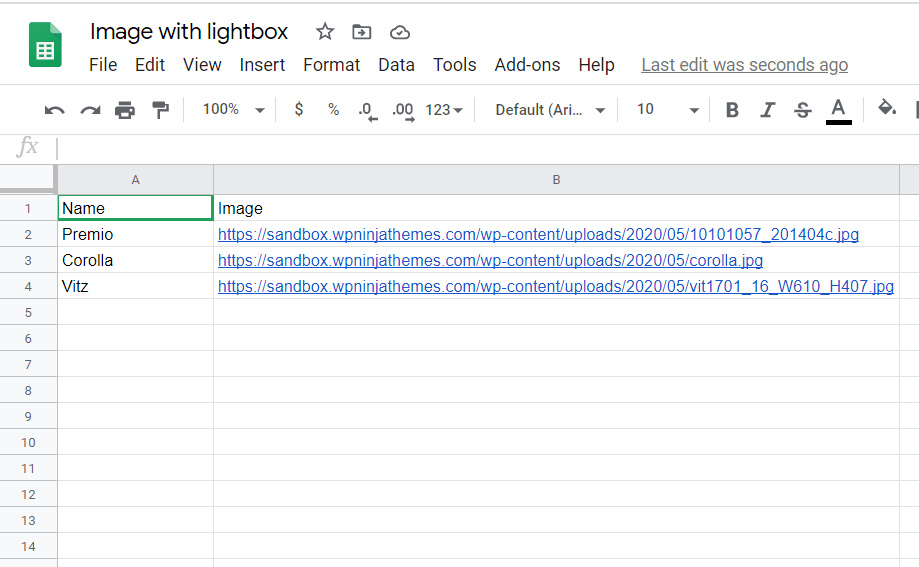Open the text color picker

point(838,110)
